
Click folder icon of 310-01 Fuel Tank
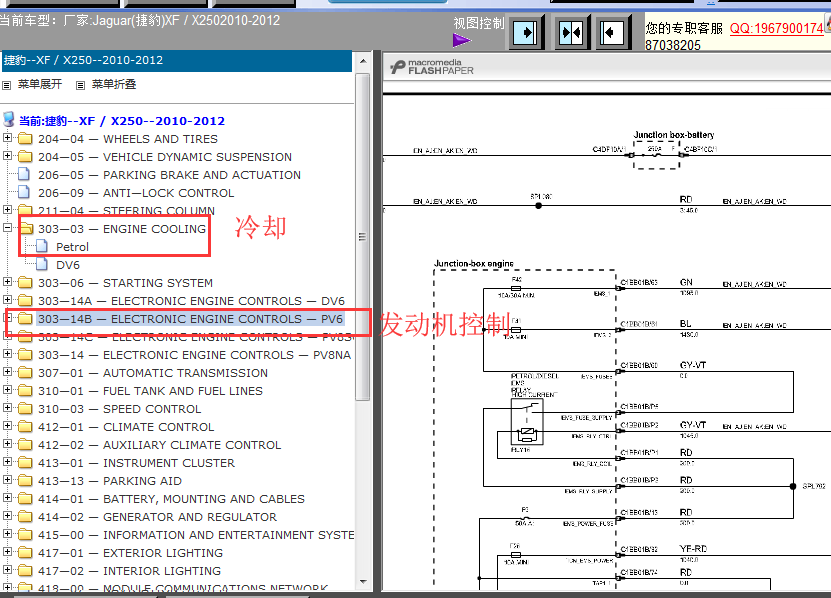pos(25,391)
